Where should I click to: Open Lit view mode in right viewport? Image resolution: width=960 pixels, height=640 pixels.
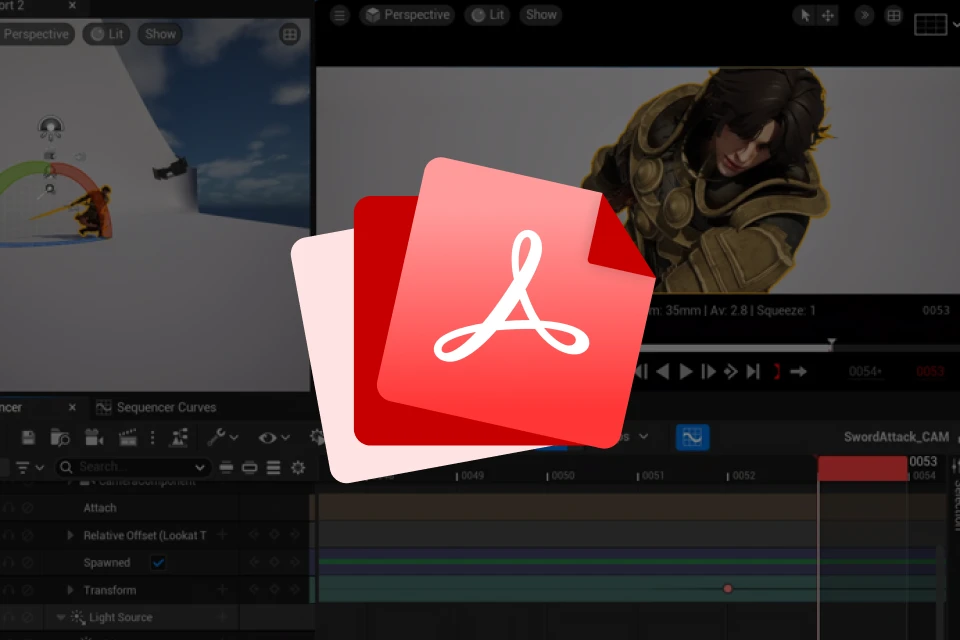(x=488, y=15)
